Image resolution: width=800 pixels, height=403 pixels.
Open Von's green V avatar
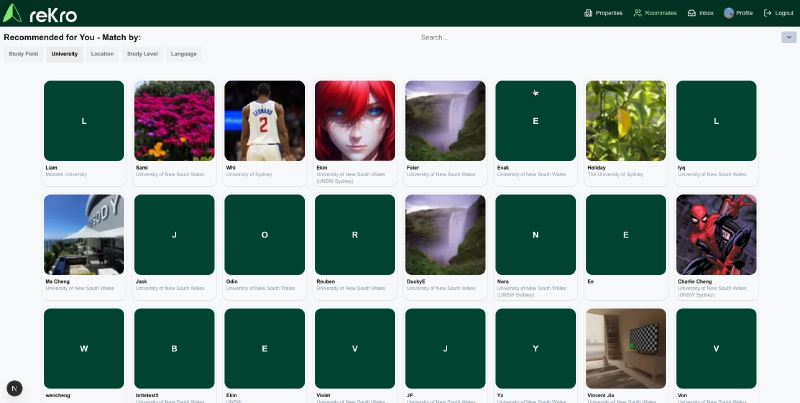pos(716,348)
